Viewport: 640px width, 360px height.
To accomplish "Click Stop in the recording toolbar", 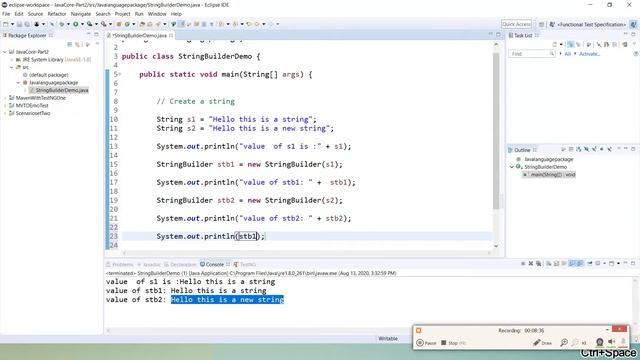I will coord(453,343).
